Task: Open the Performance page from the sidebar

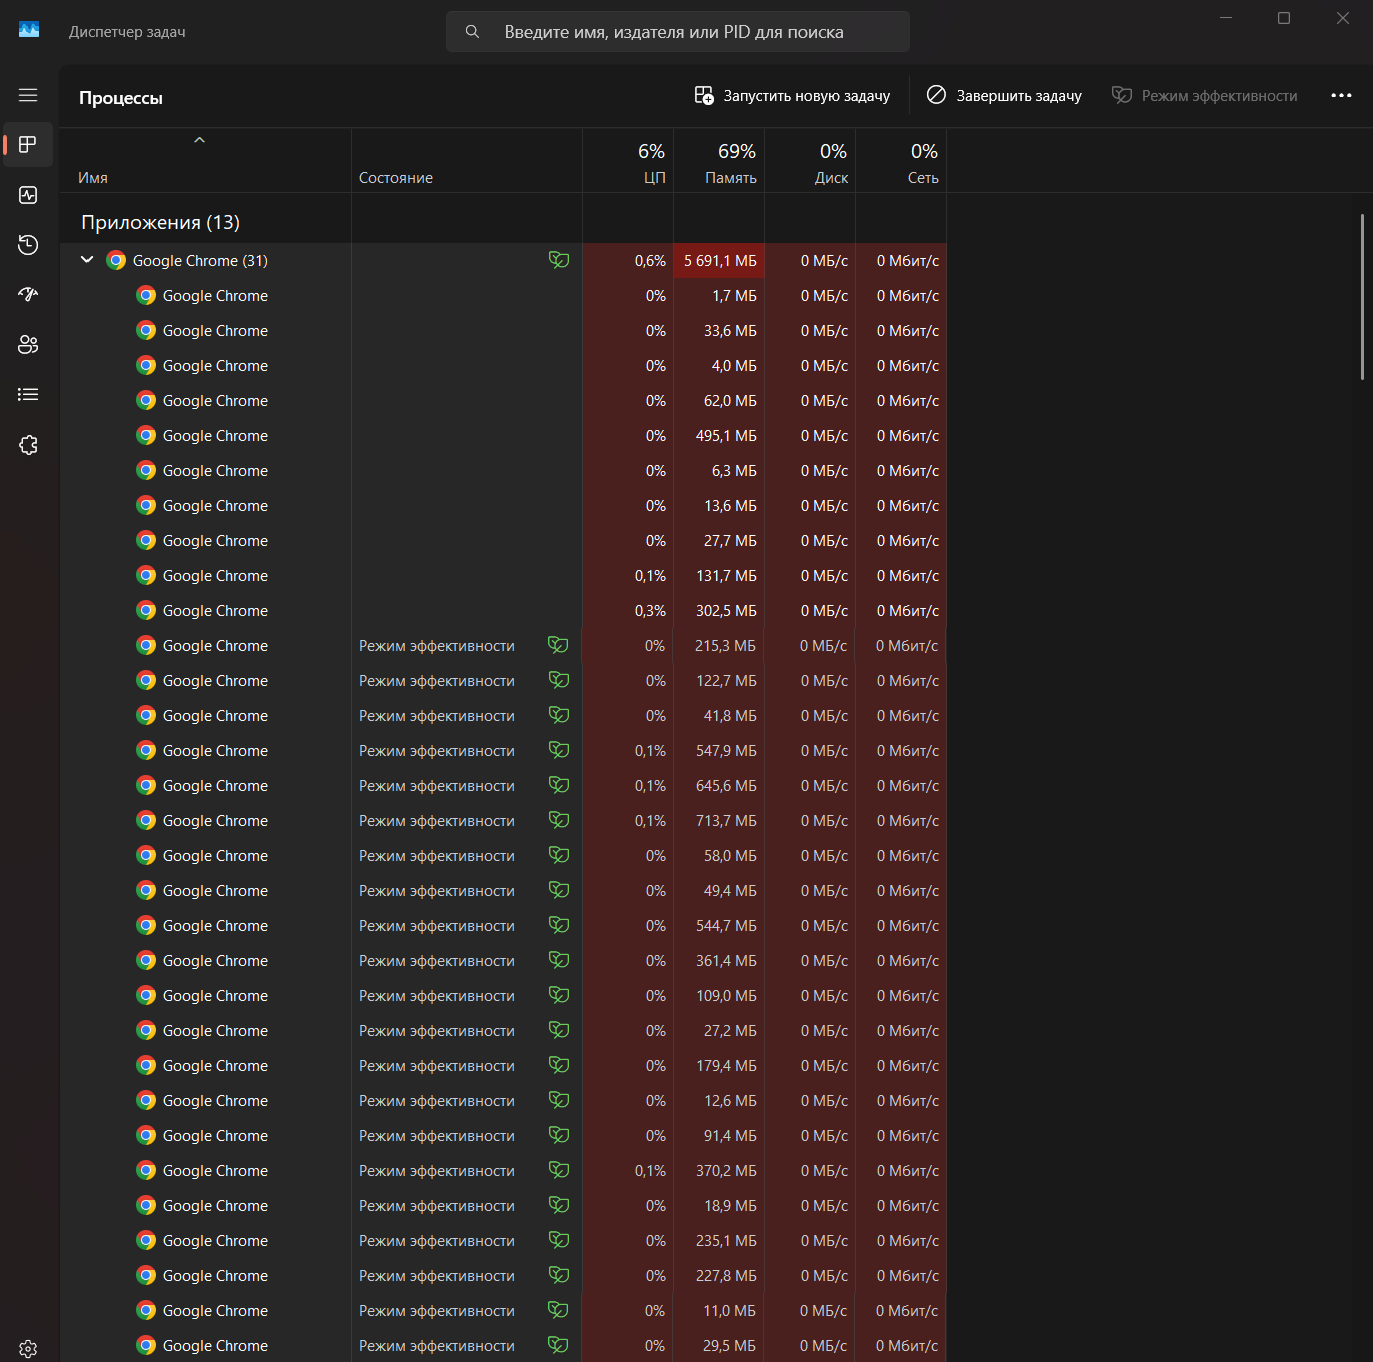Action: 28,195
